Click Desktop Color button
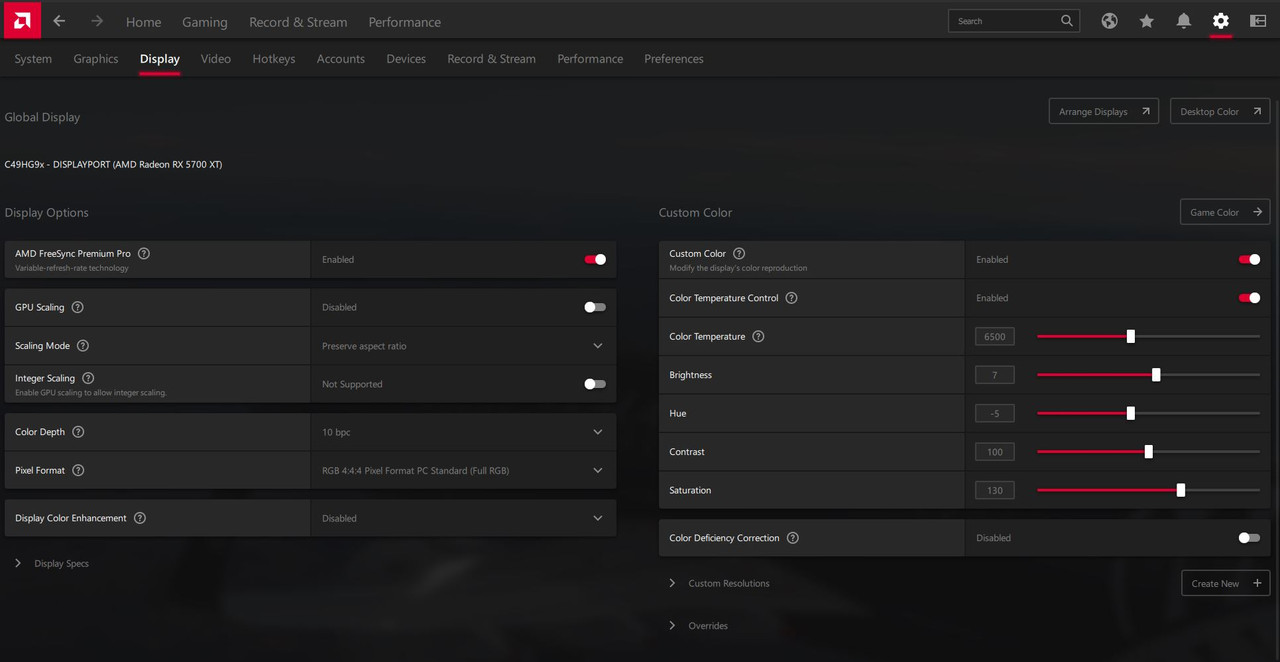This screenshot has width=1280, height=662. click(1220, 111)
